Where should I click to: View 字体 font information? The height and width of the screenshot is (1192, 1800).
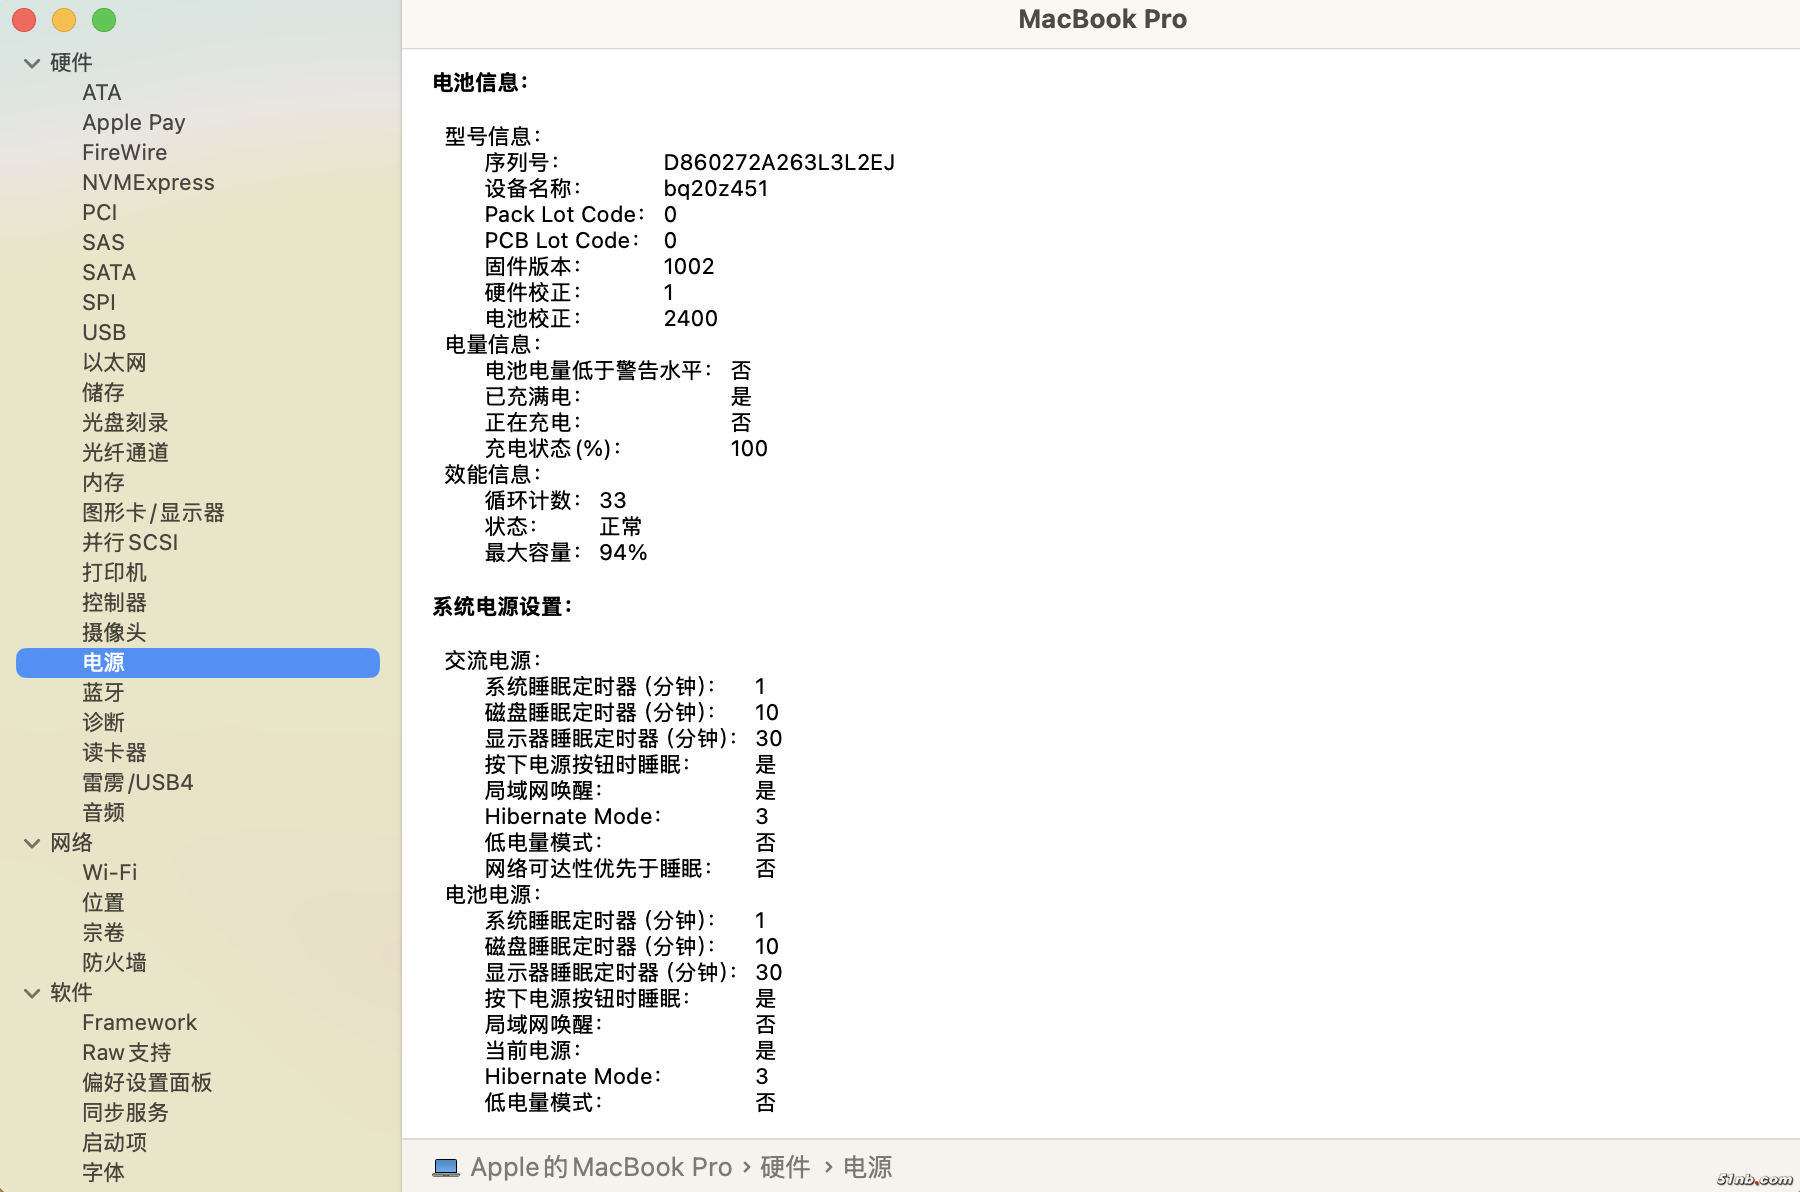pyautogui.click(x=103, y=1172)
